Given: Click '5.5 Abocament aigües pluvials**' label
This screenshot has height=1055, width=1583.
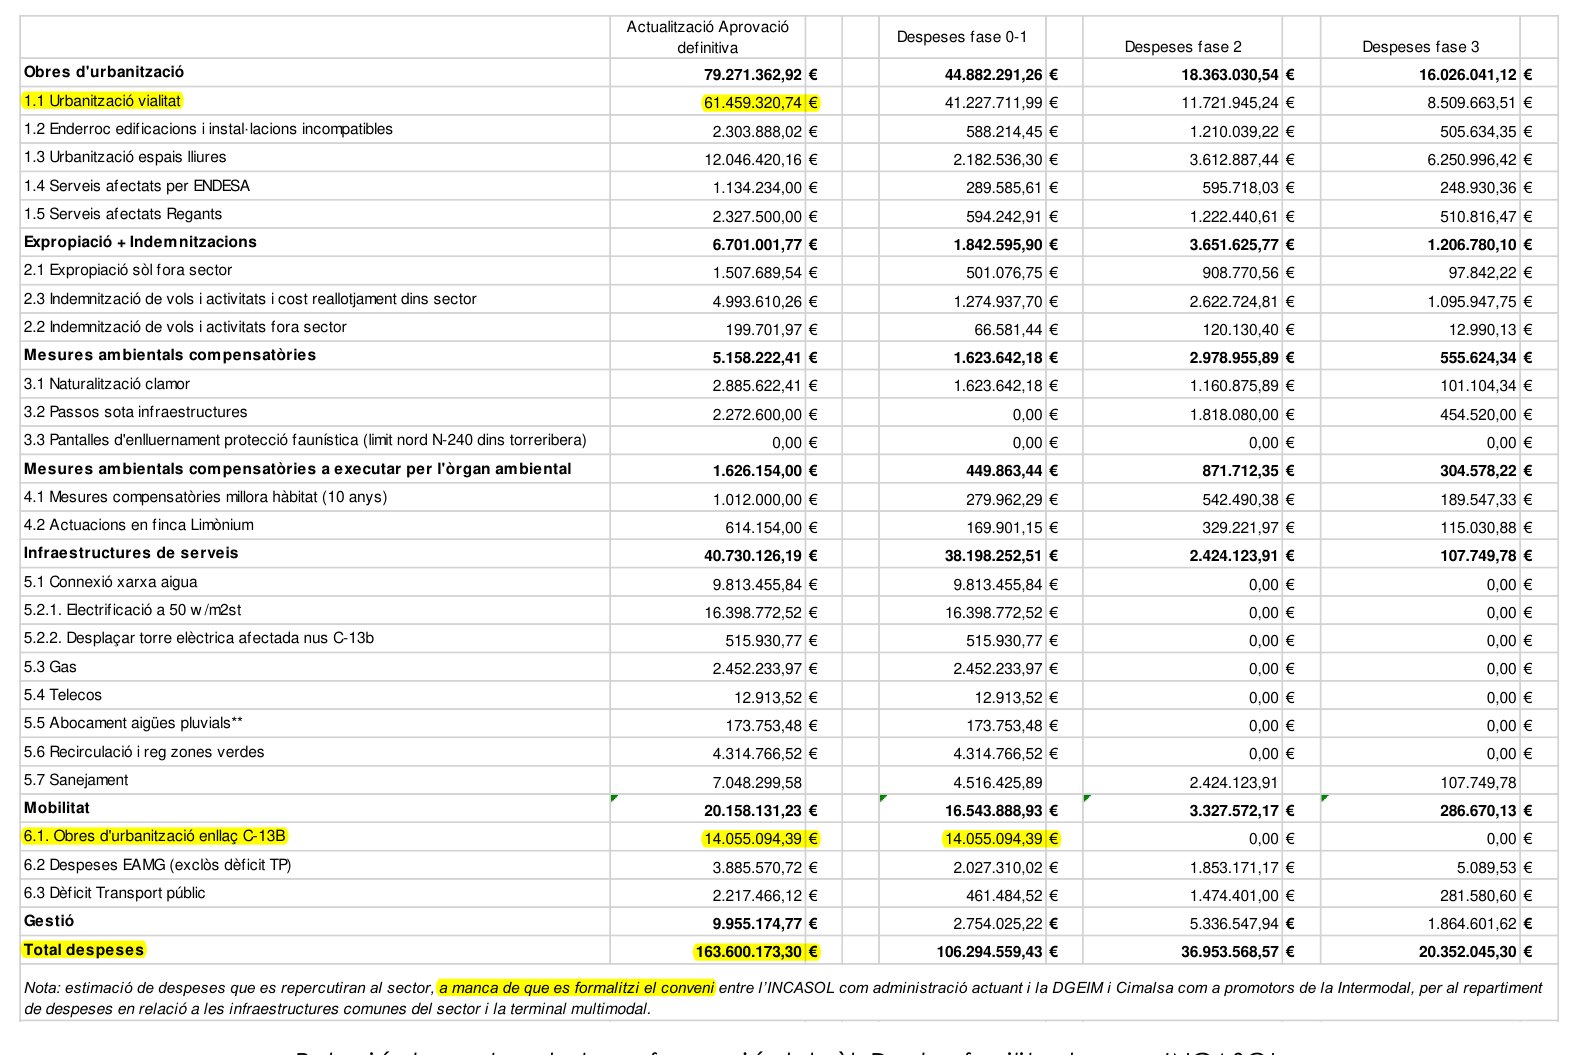Looking at the screenshot, I should point(133,723).
